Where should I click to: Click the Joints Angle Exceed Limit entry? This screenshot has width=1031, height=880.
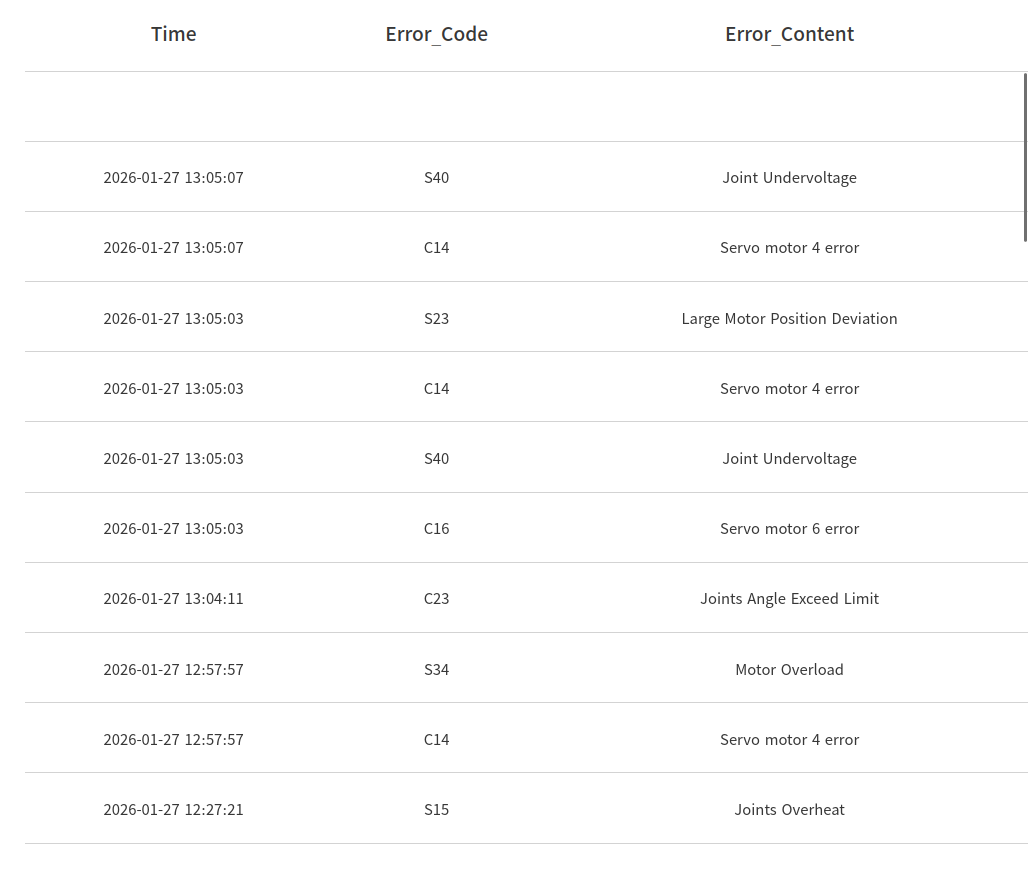click(x=789, y=599)
